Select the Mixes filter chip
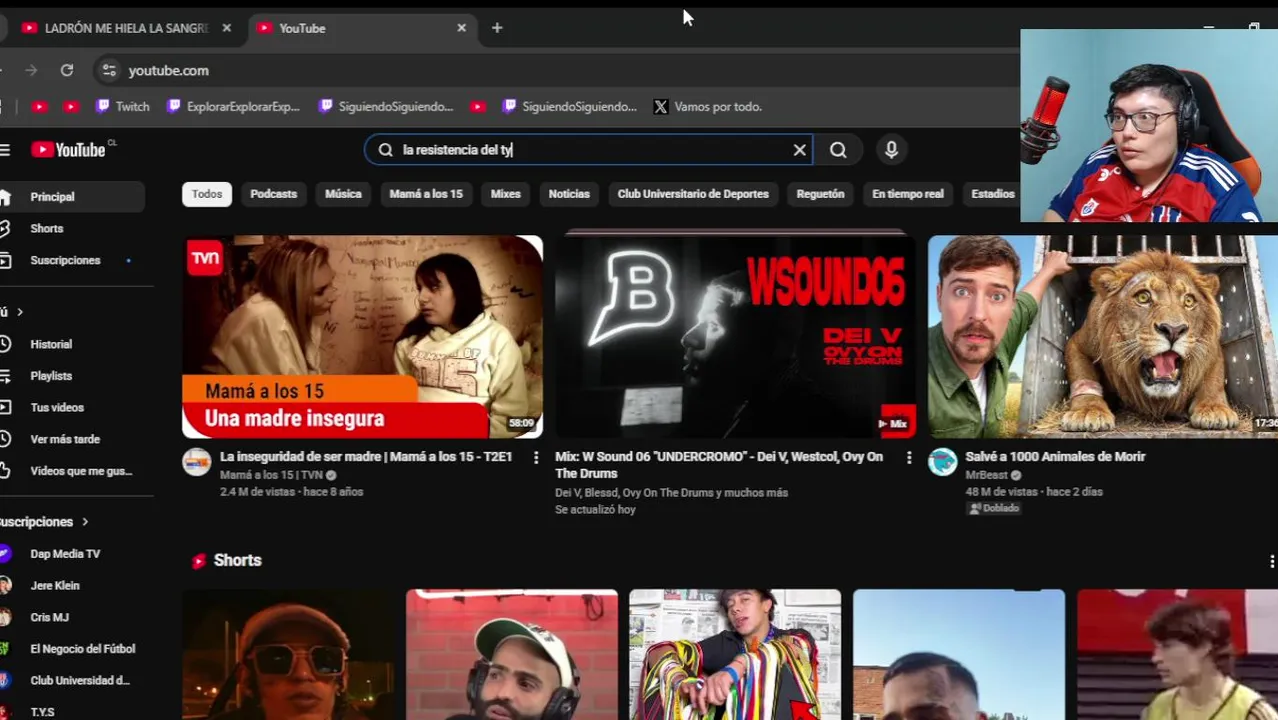1278x720 pixels. point(505,194)
